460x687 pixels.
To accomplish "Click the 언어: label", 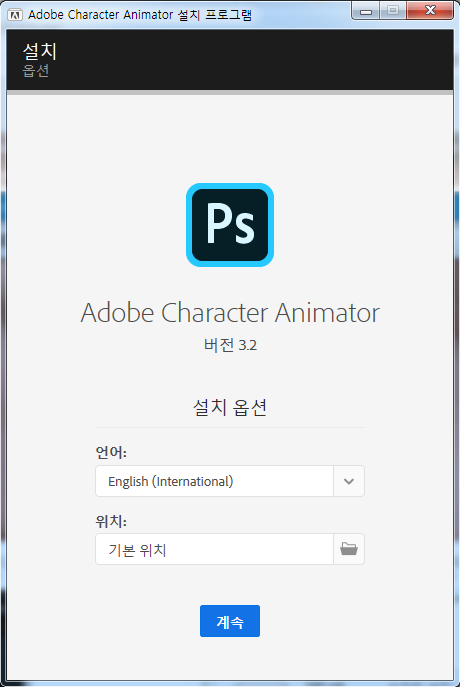I will click(x=111, y=452).
